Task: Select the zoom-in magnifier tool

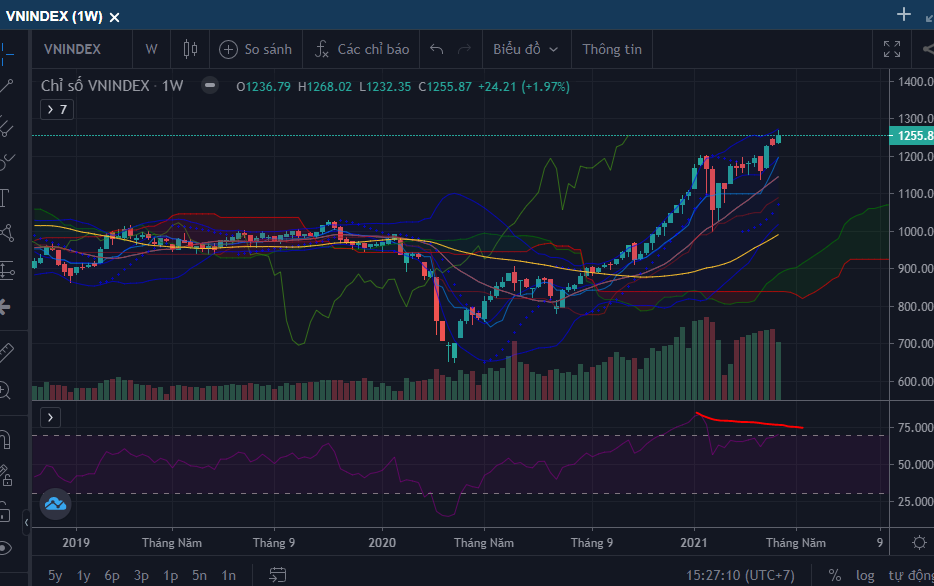Action: [7, 390]
